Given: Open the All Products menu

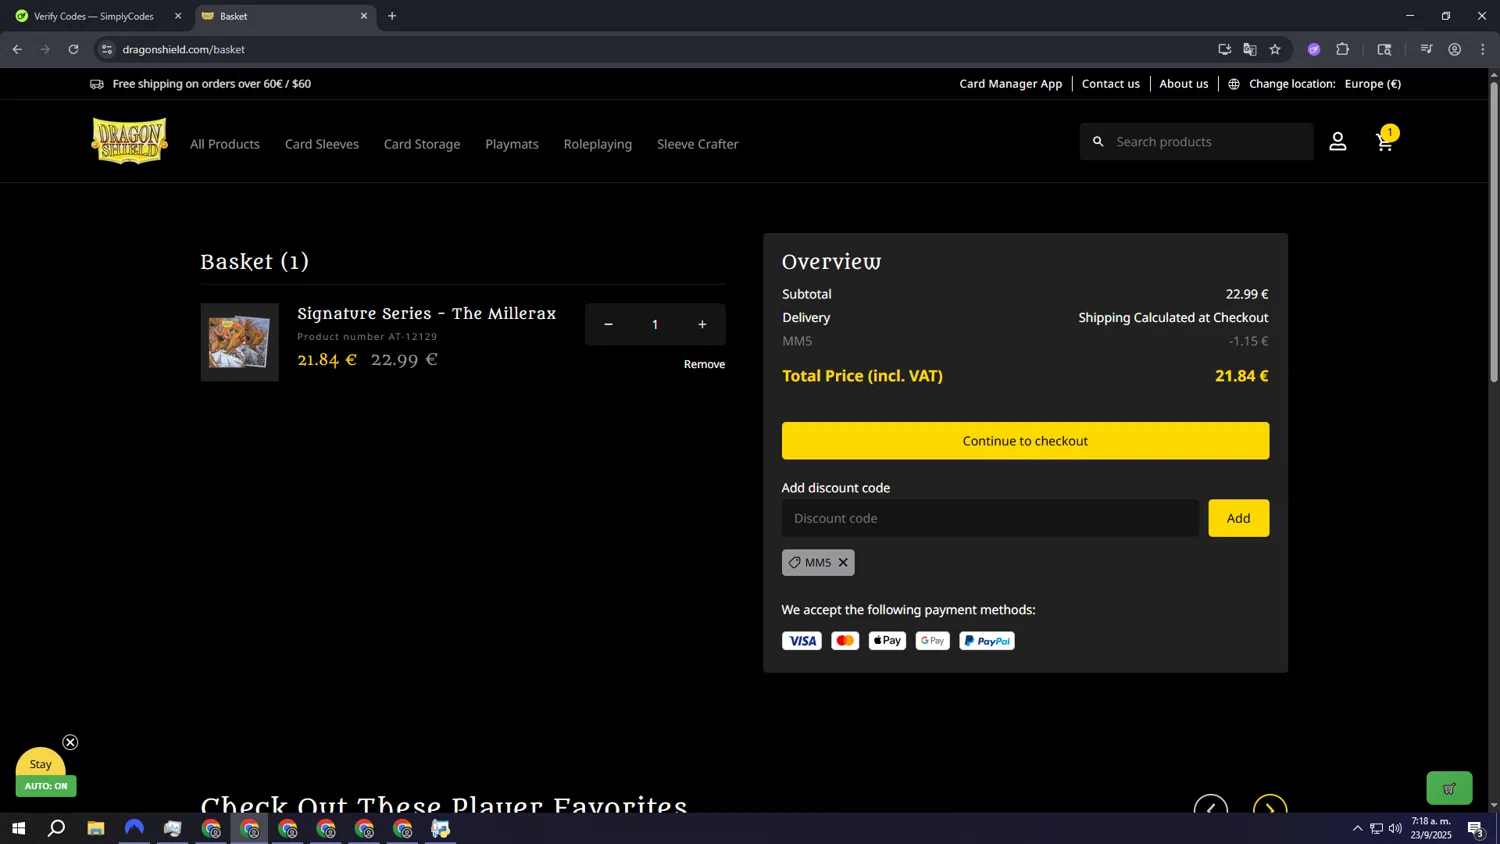Looking at the screenshot, I should tap(225, 144).
